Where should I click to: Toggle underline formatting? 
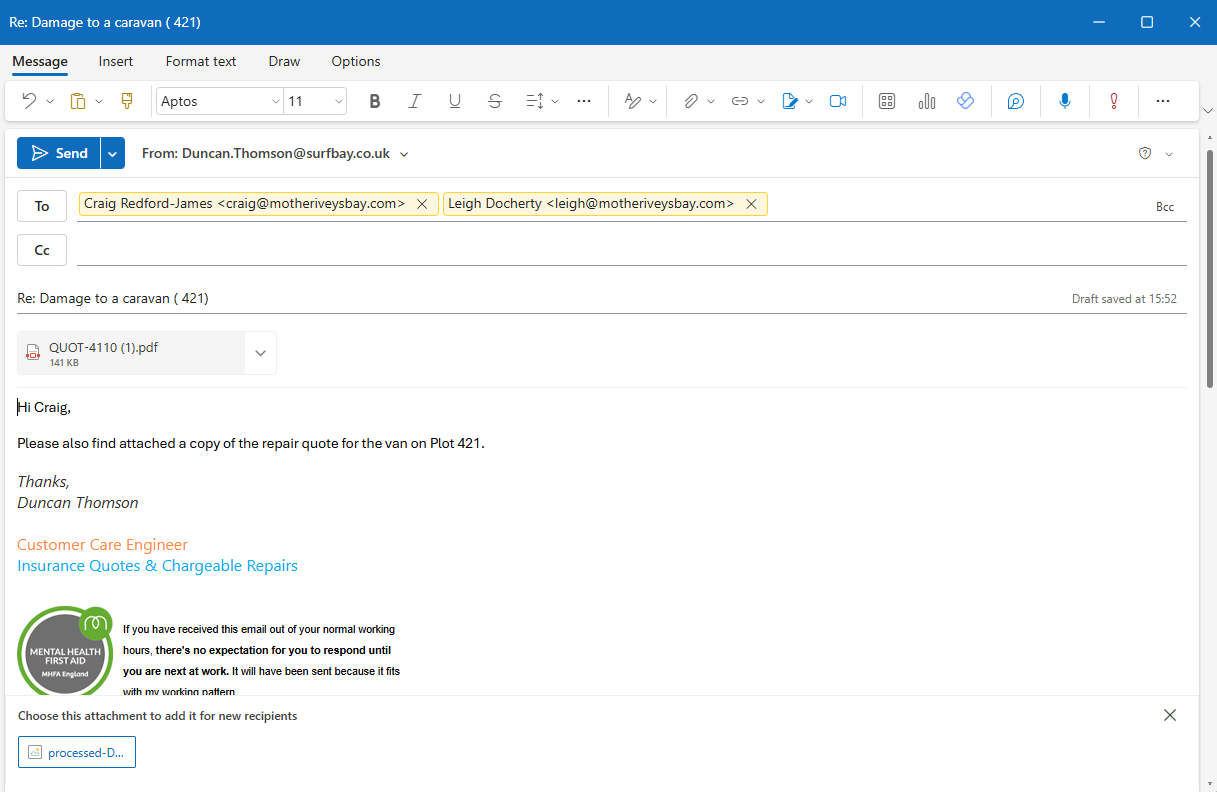click(455, 101)
